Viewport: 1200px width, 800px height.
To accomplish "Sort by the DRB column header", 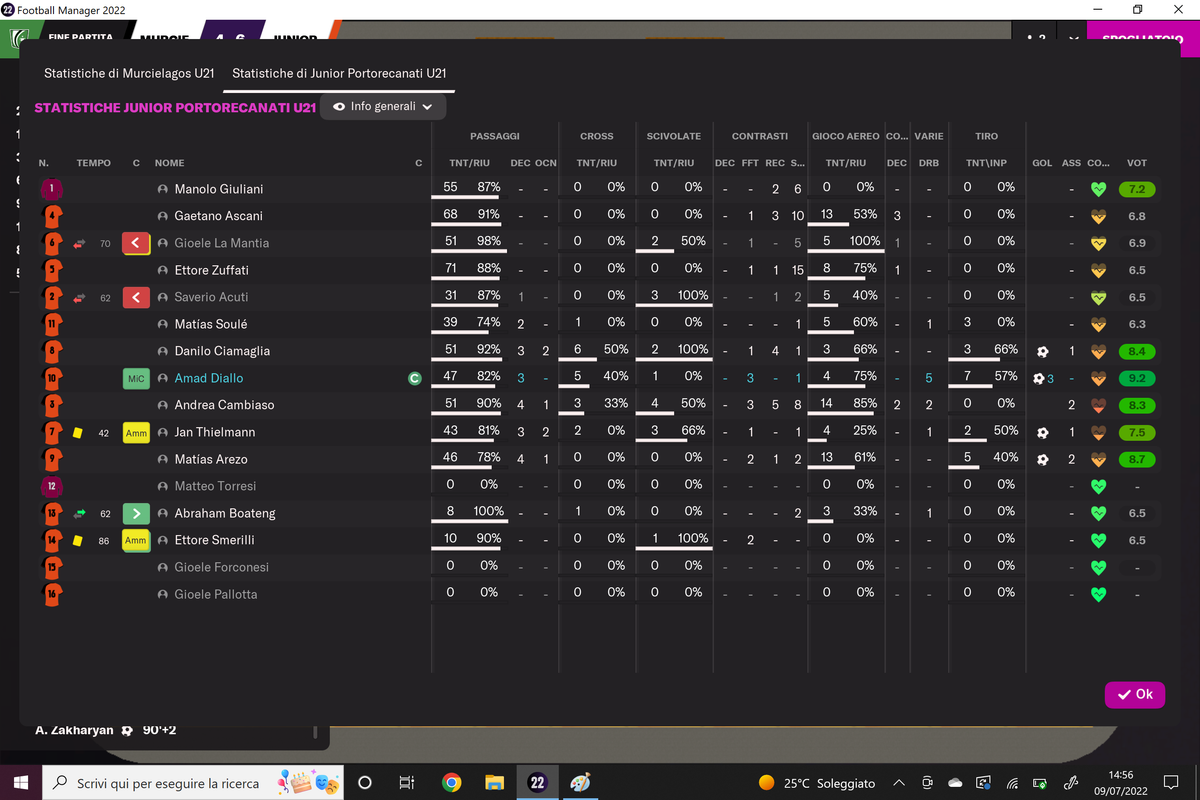I will (929, 163).
